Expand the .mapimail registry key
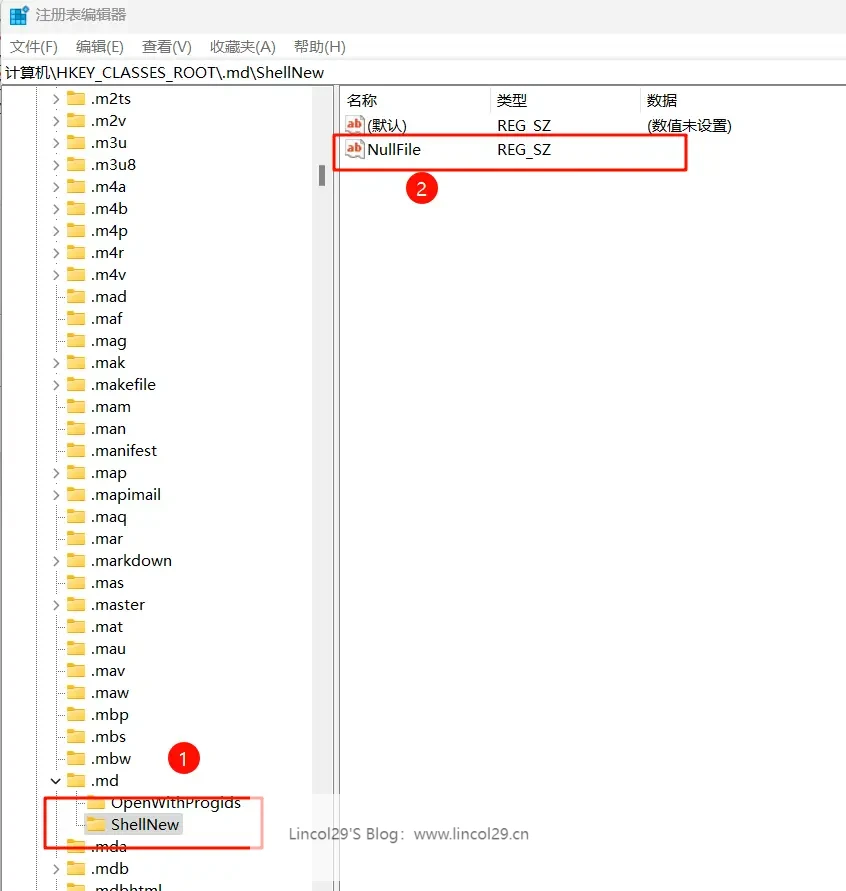 click(x=55, y=495)
